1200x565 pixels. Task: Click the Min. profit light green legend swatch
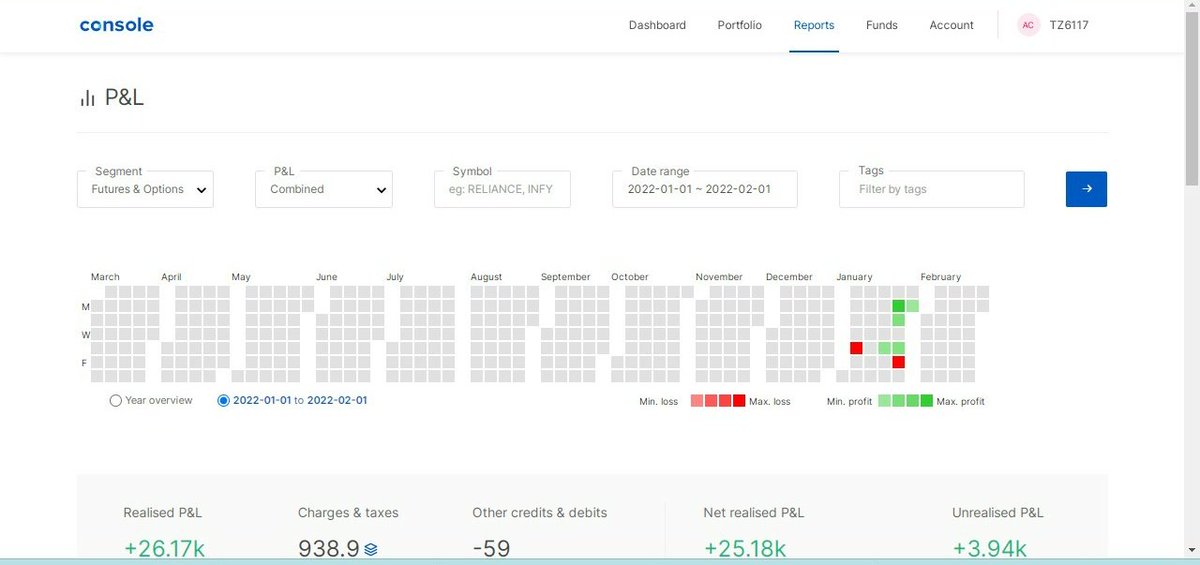coord(885,401)
